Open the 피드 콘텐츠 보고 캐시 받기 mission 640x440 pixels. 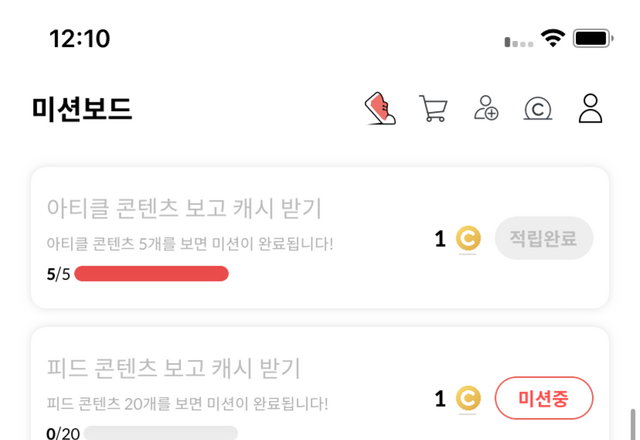coord(174,368)
